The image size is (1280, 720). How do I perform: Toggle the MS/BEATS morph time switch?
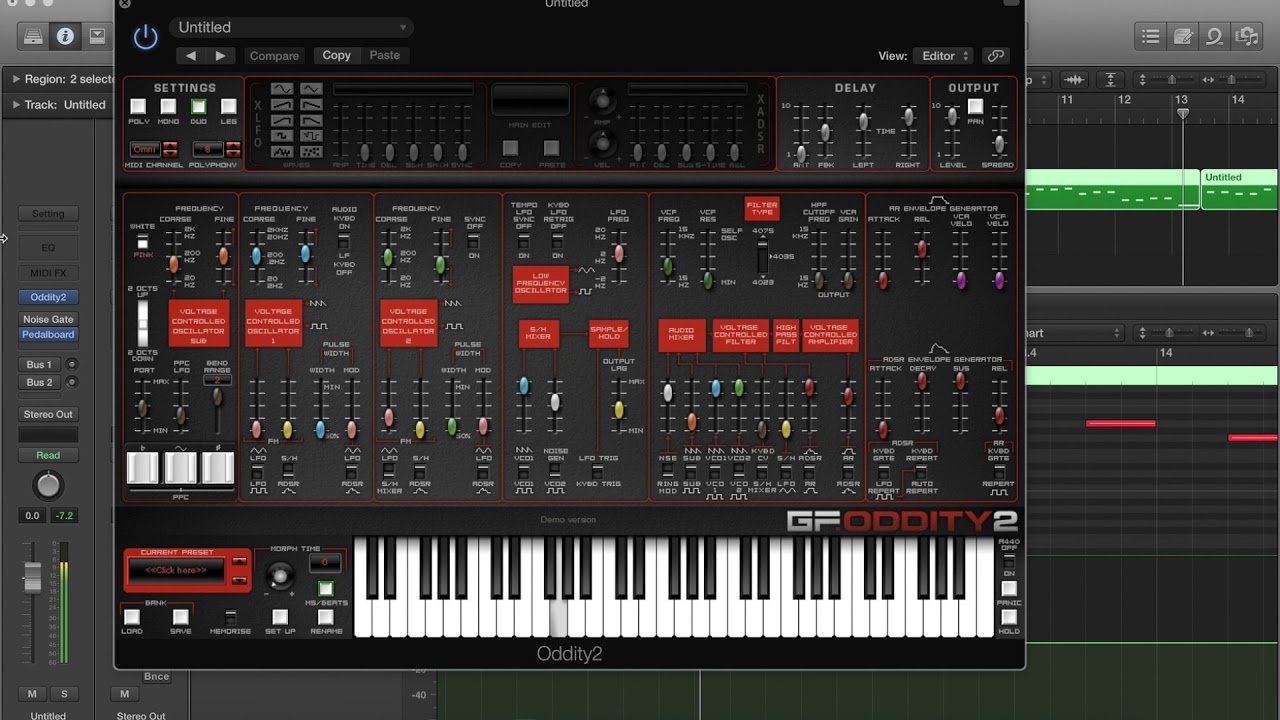coord(325,590)
